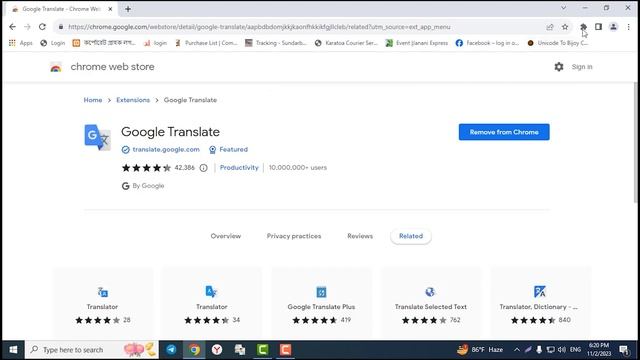640x360 pixels.
Task: Click the star rating of Google Translate
Action: pos(146,168)
